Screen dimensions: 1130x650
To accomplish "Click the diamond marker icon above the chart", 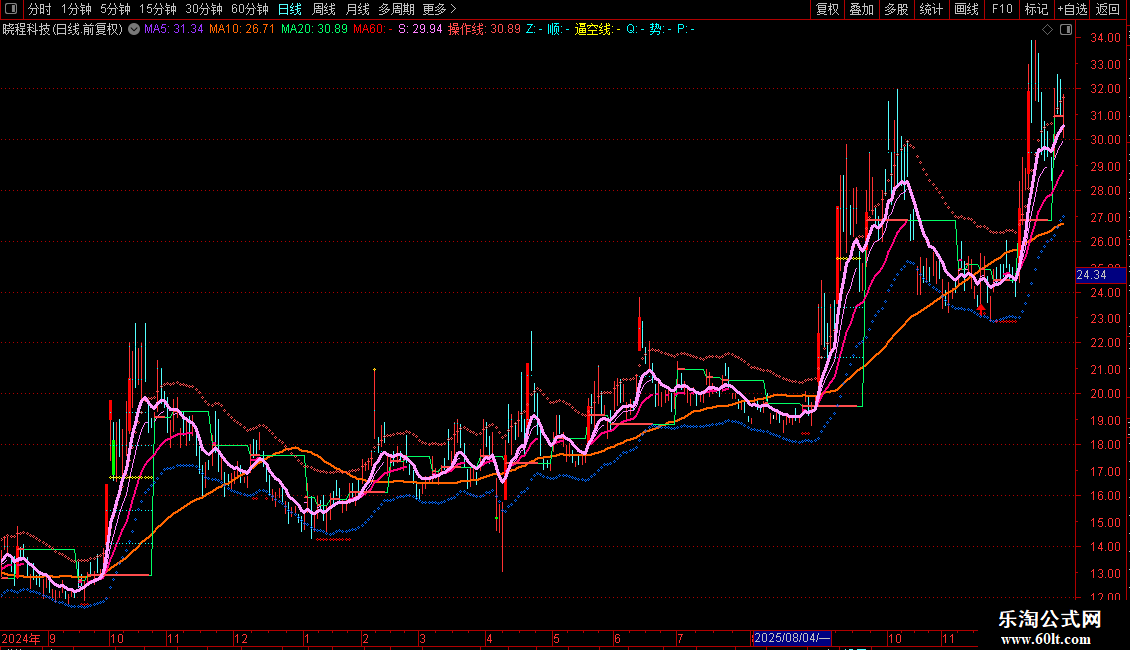I will 1047,30.
